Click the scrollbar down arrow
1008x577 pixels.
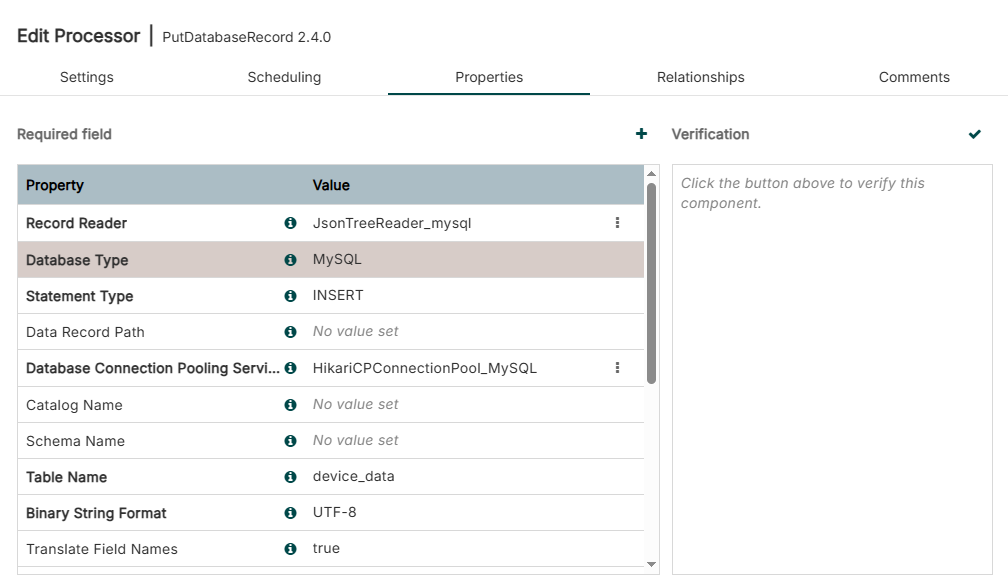[652, 565]
